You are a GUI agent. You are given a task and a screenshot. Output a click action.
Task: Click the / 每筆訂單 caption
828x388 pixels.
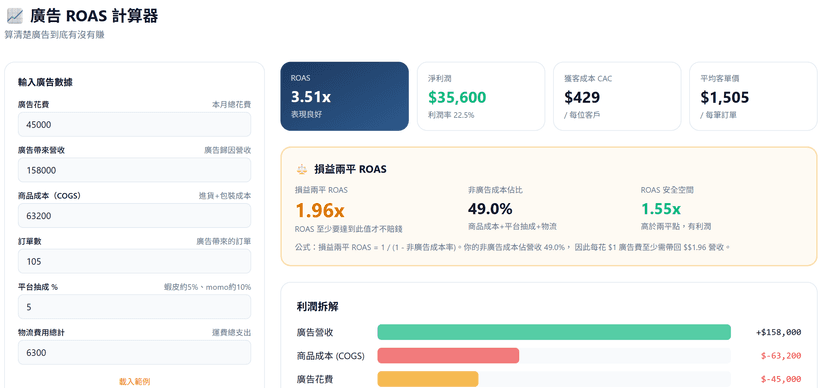coord(718,115)
